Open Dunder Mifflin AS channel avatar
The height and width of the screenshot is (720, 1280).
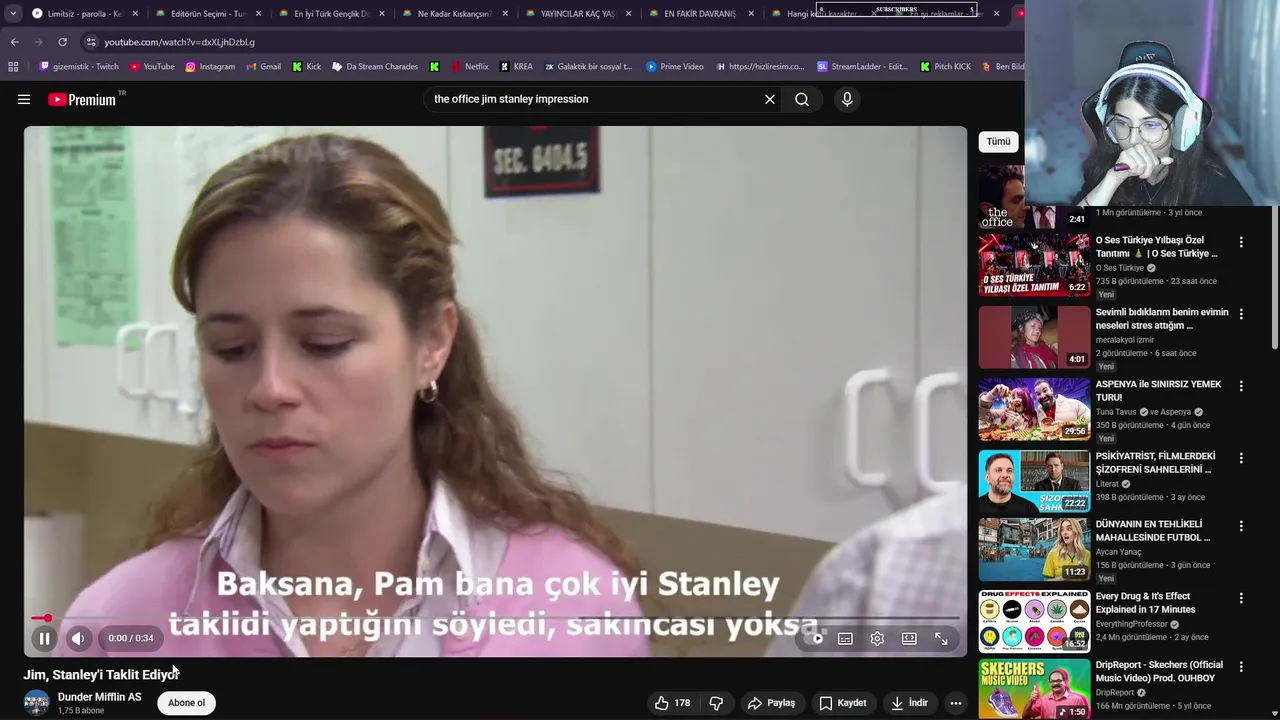click(x=37, y=703)
